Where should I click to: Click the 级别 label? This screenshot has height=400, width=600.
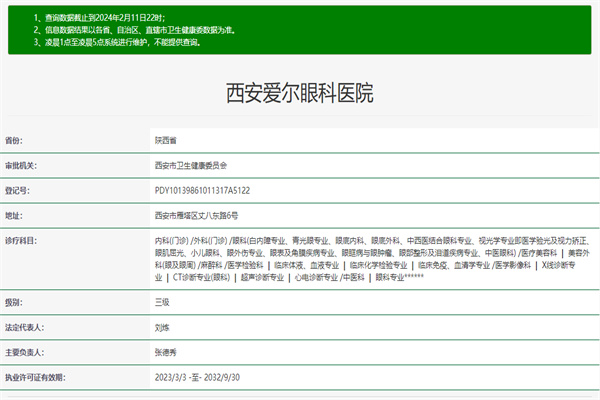(x=14, y=303)
